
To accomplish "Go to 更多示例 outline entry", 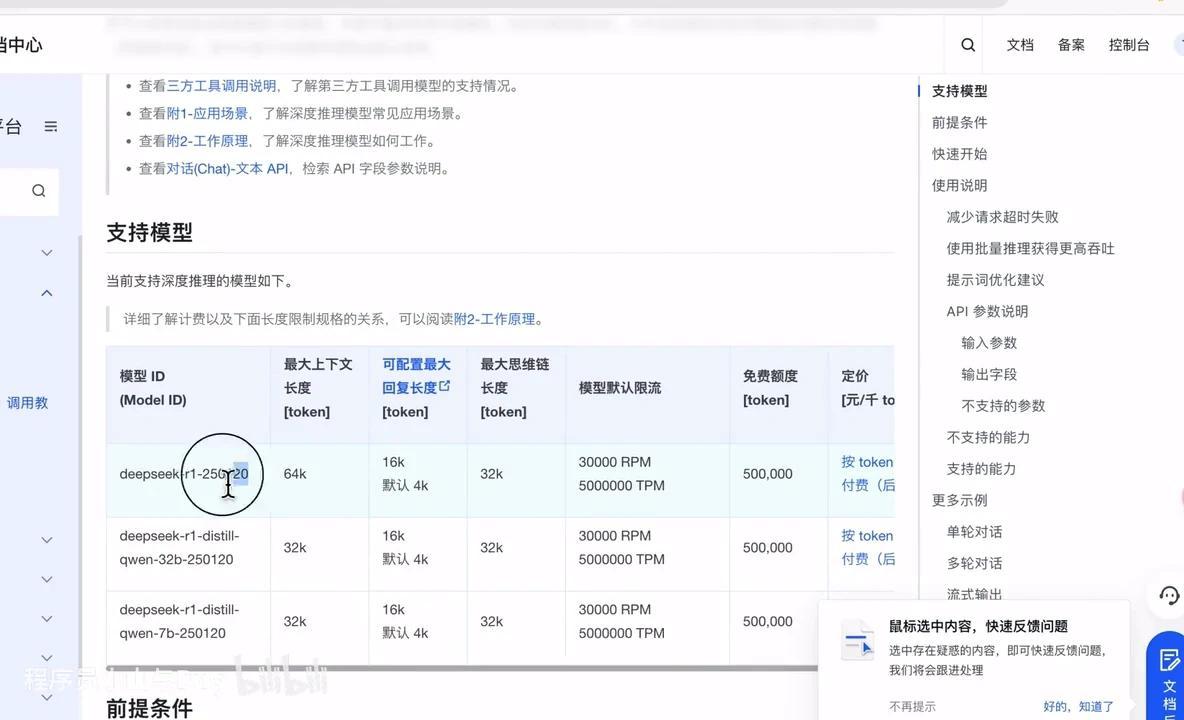I will 959,500.
